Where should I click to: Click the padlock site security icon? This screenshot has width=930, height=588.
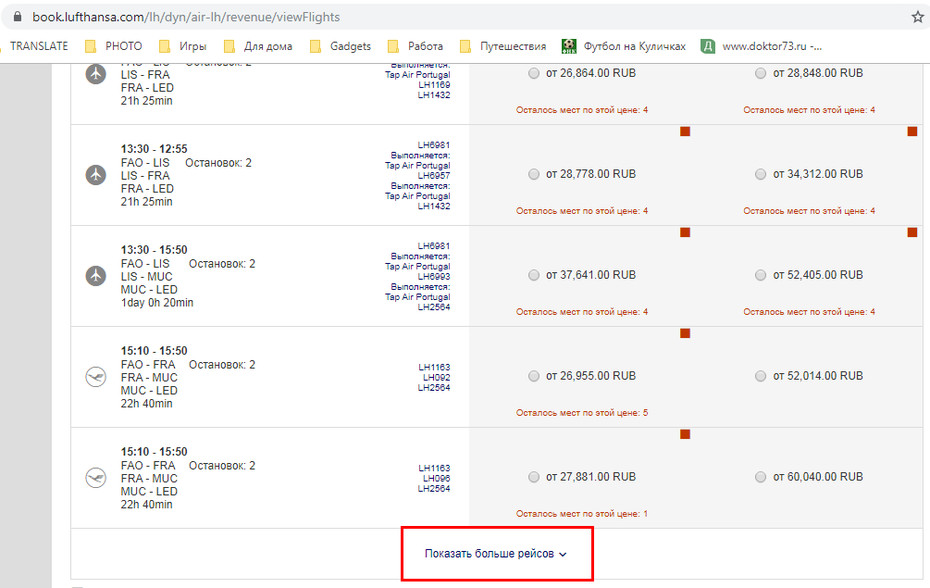click(17, 17)
